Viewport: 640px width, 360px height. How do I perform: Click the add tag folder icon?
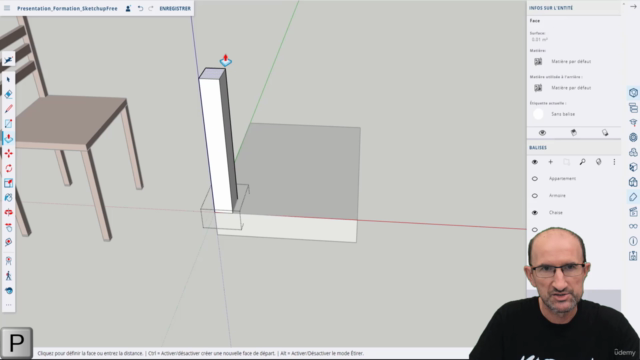tap(567, 162)
